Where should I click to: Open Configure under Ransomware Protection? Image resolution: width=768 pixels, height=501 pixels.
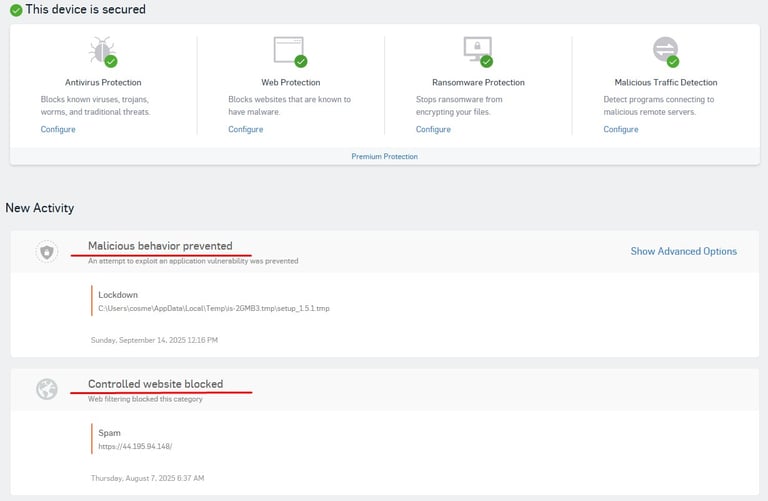coord(433,129)
